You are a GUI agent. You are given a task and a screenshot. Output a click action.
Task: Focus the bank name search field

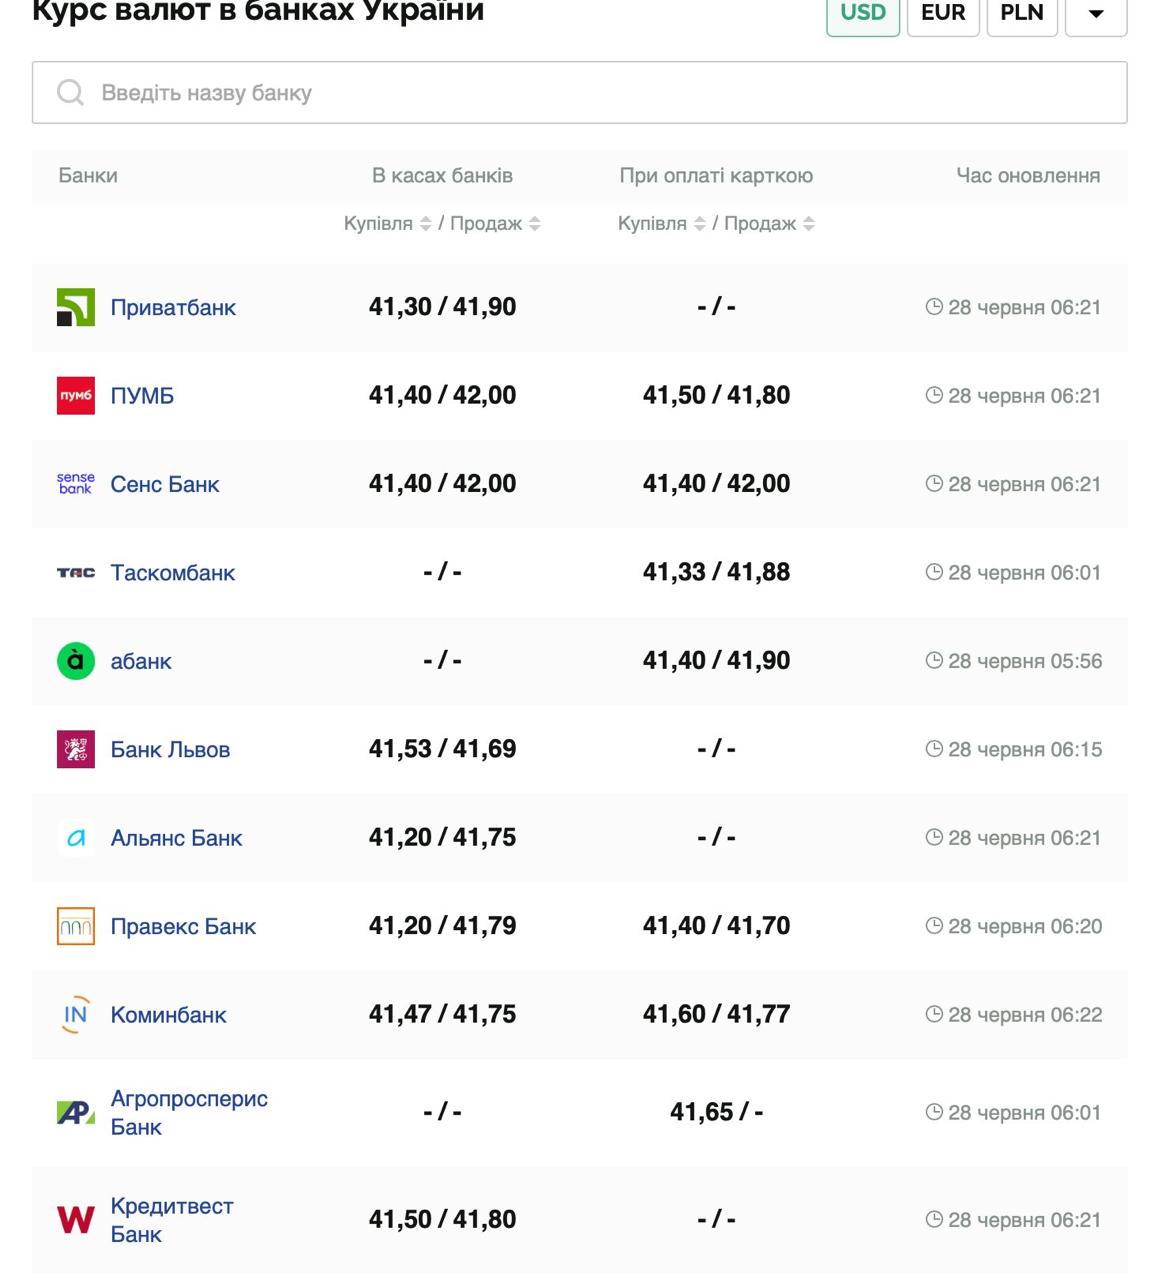click(580, 93)
